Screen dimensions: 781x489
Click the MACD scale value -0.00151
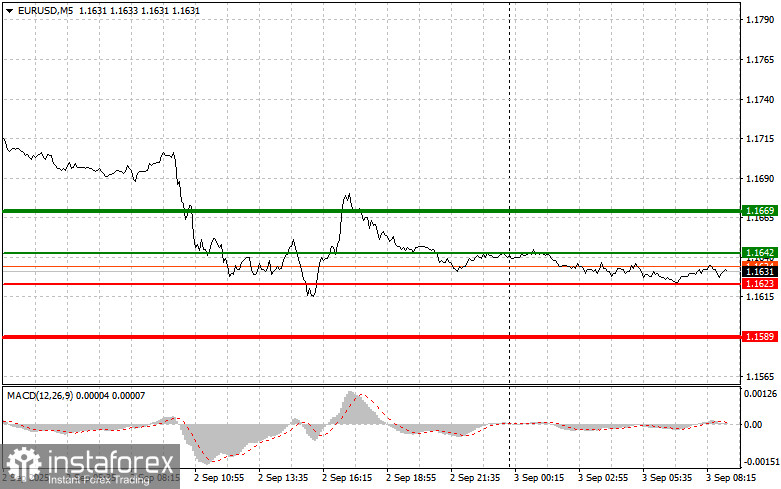[x=760, y=462]
